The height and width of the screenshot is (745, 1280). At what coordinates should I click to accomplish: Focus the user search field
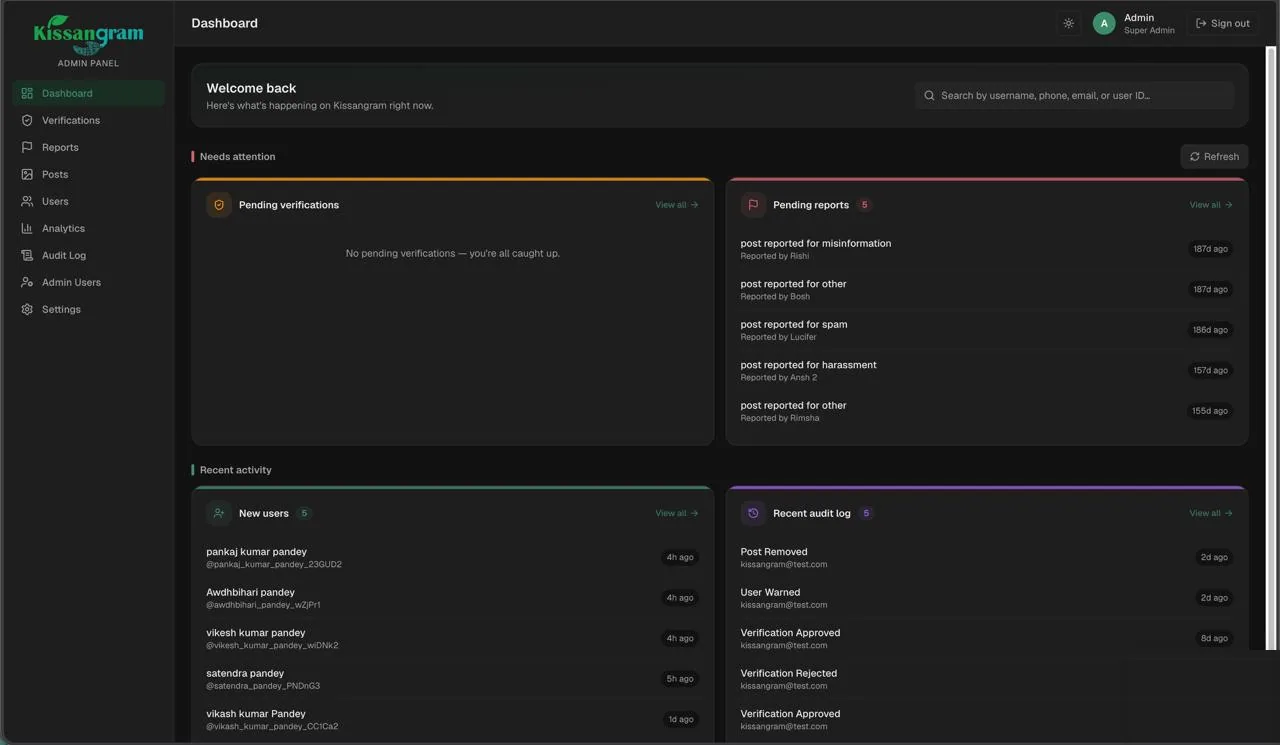pos(1074,96)
